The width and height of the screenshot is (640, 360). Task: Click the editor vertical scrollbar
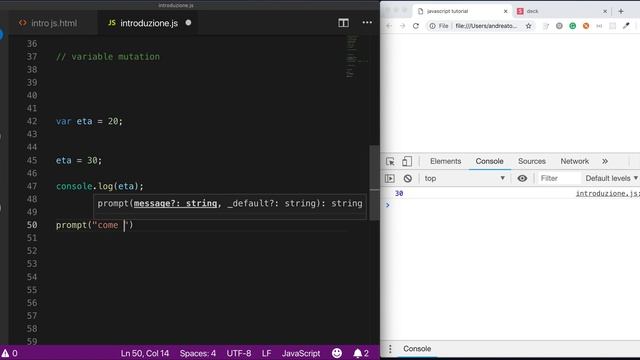374,183
